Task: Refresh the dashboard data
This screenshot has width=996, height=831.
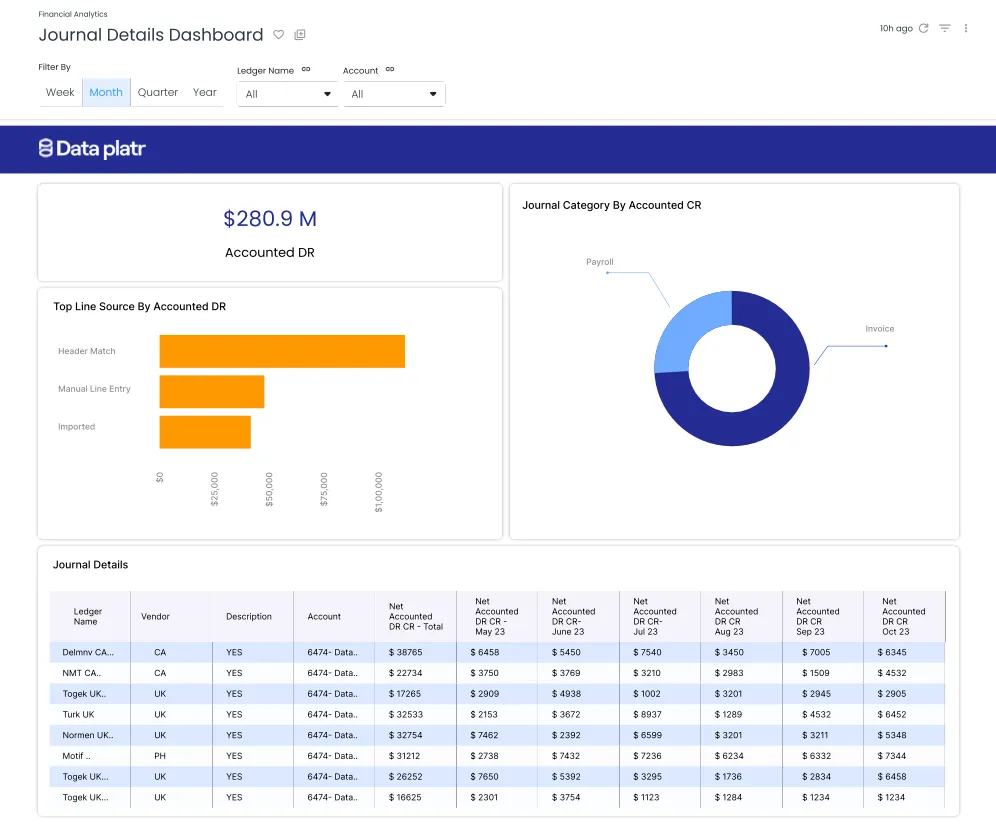Action: pyautogui.click(x=923, y=29)
